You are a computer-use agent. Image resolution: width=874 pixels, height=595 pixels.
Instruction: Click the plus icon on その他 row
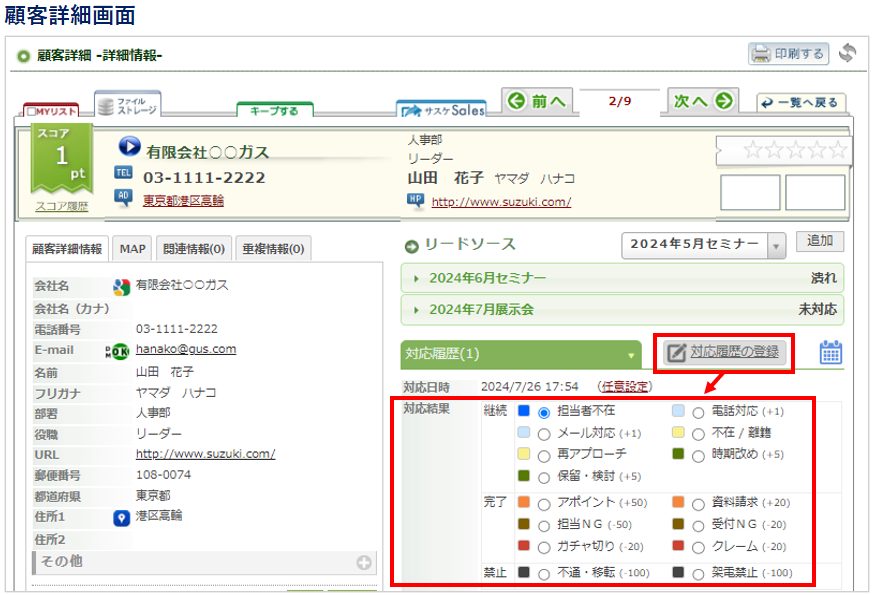pos(365,562)
